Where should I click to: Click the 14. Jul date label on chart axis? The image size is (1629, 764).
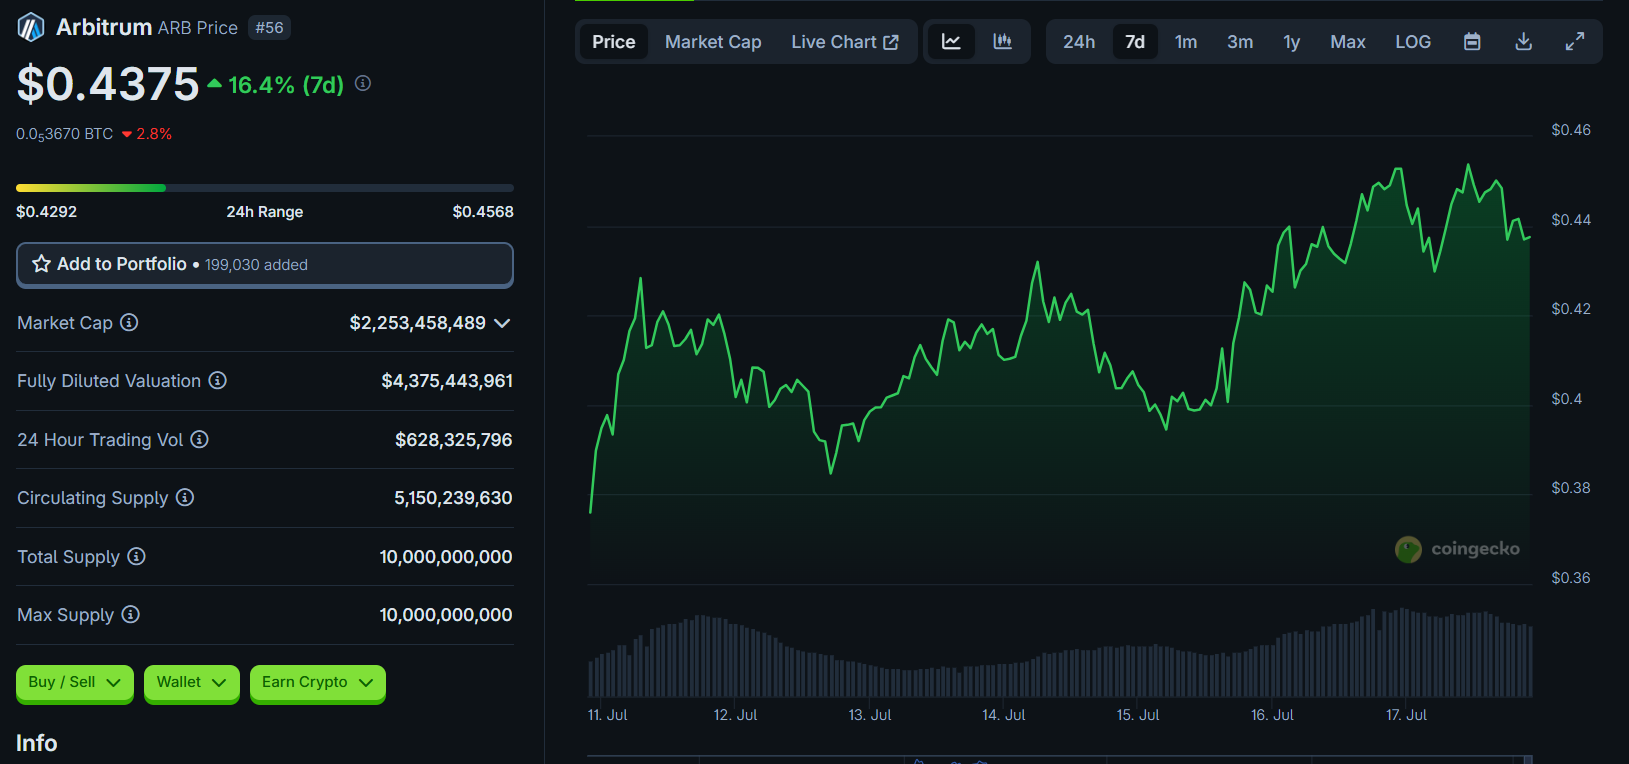pyautogui.click(x=1004, y=715)
